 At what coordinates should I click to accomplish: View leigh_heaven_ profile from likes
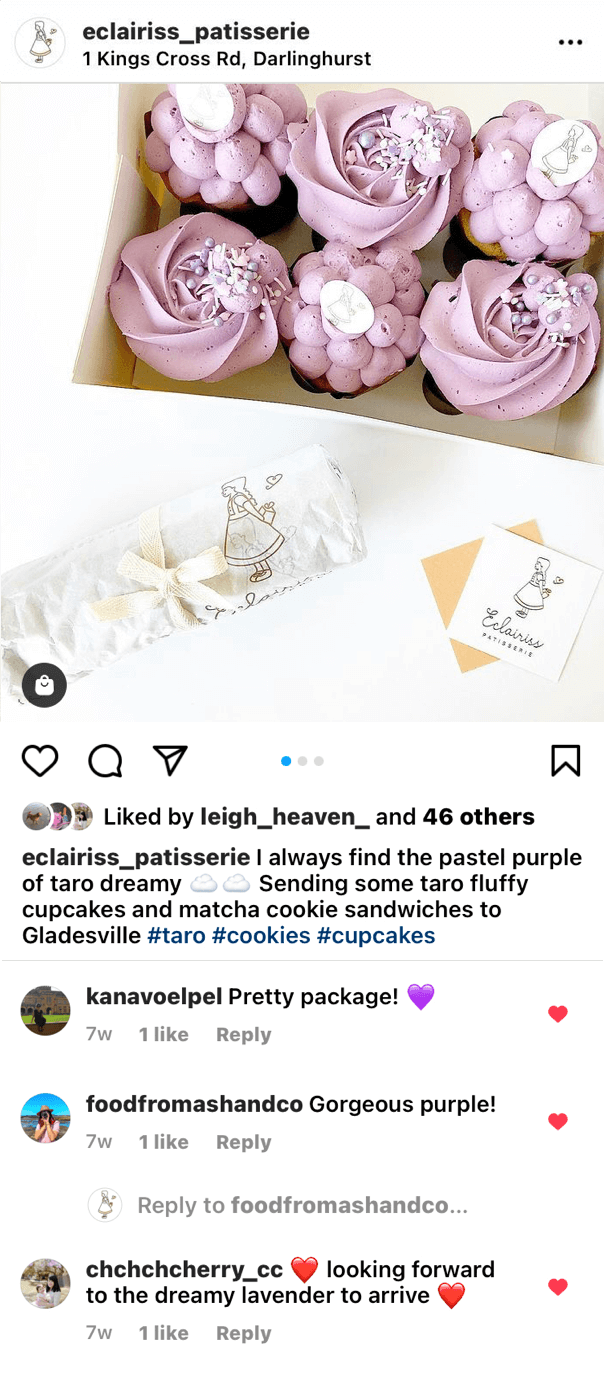285,817
